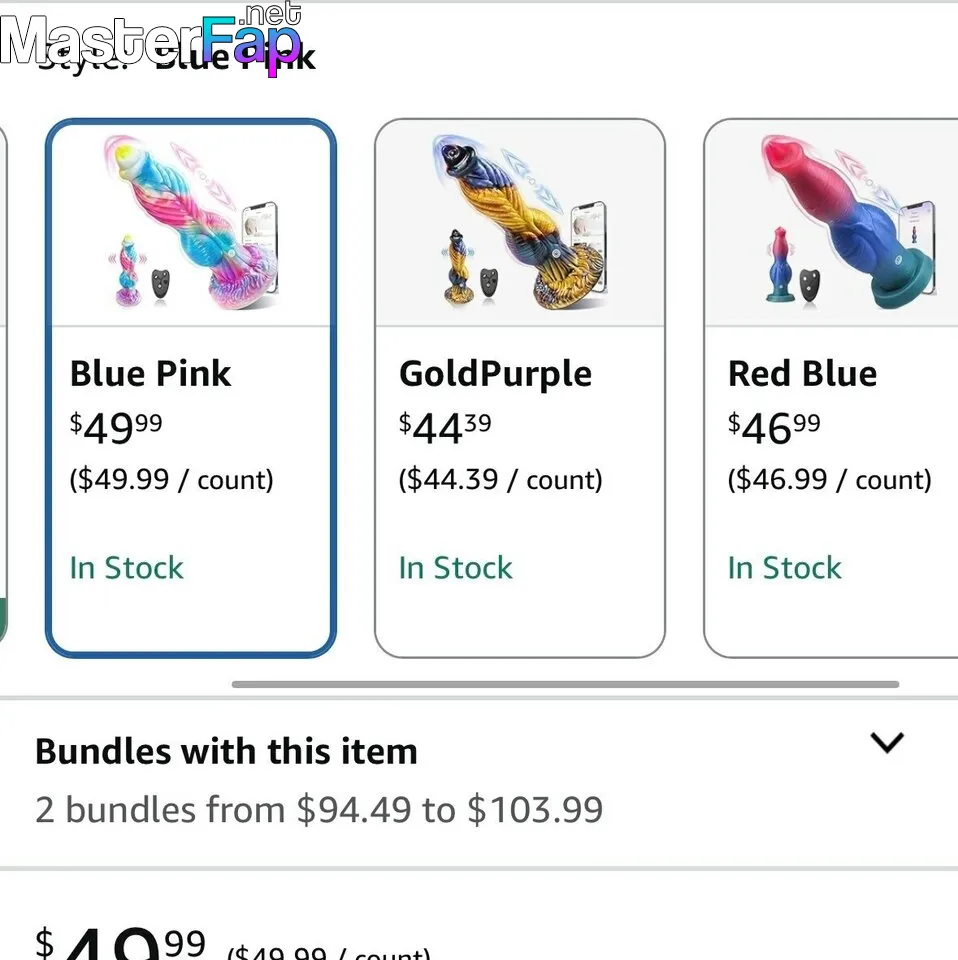Tap the $49.99 price under Blue Pink
This screenshot has height=960, width=958.
click(116, 428)
